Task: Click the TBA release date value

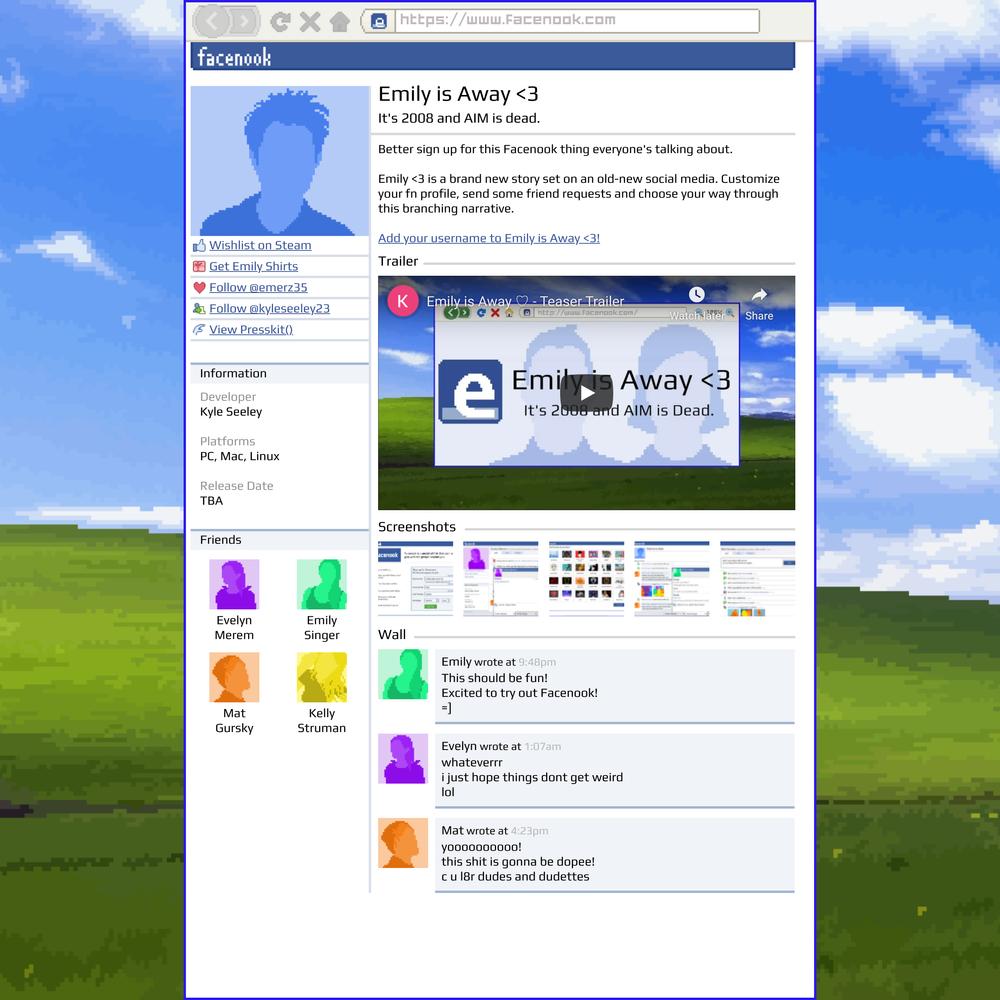Action: point(212,501)
